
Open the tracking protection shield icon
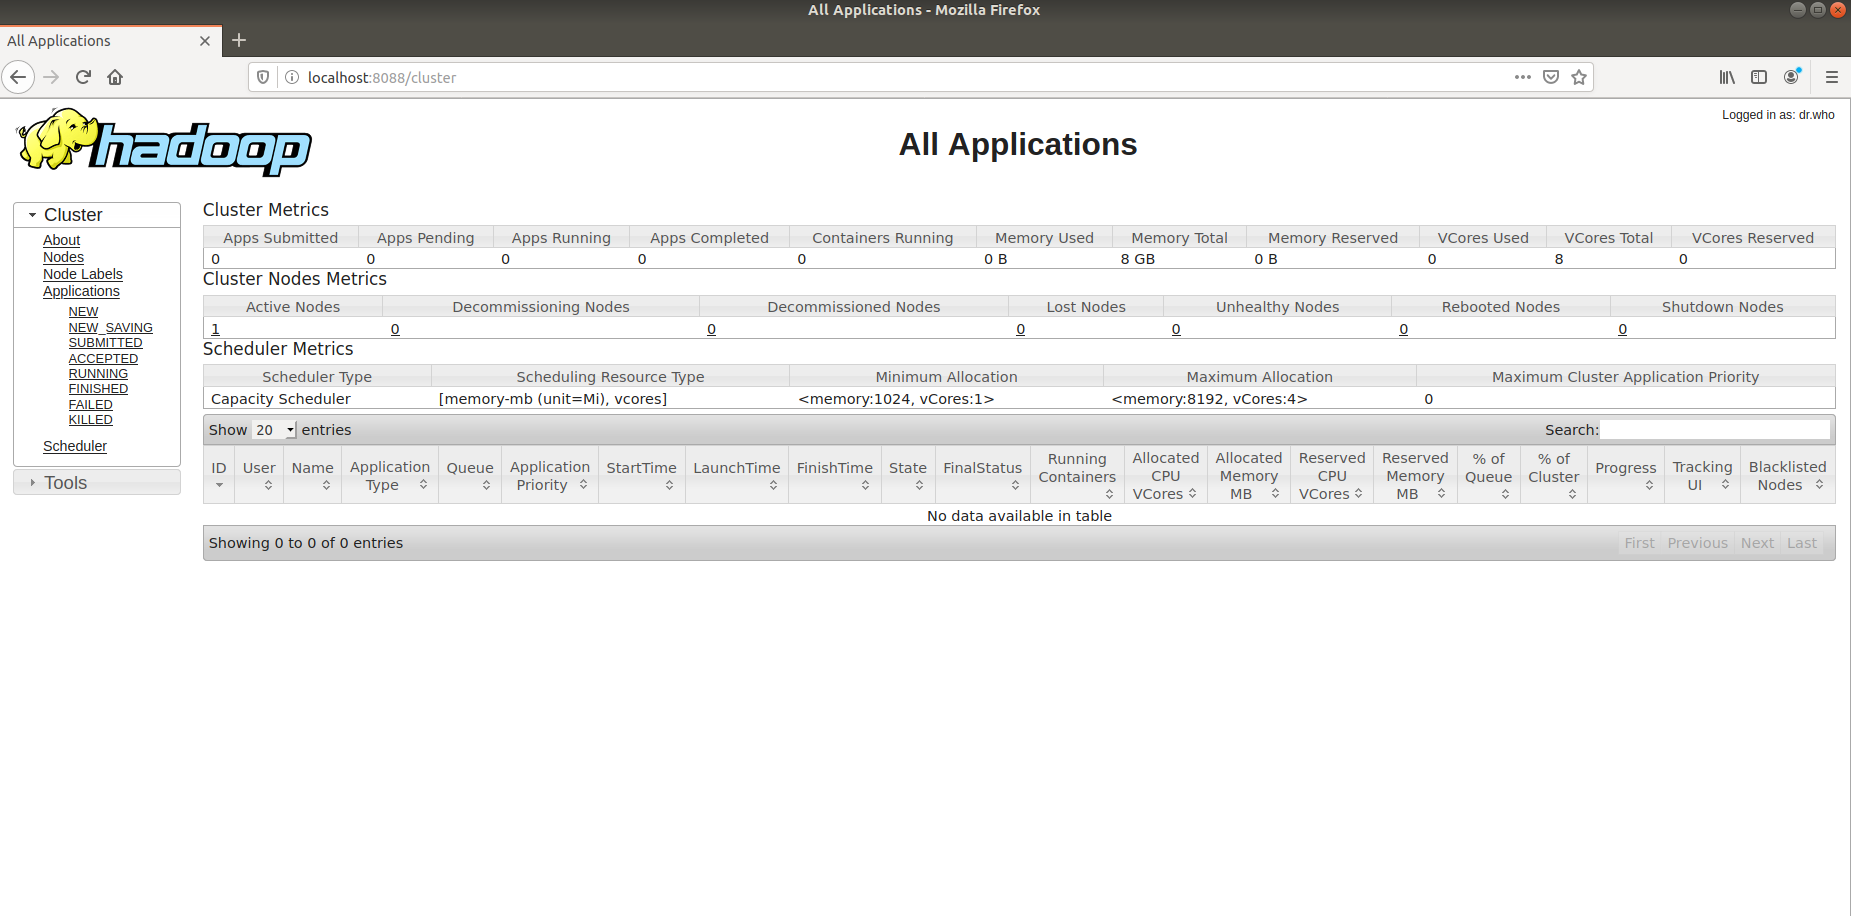pyautogui.click(x=263, y=77)
